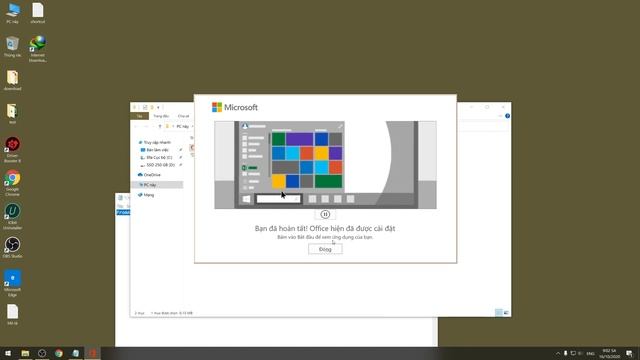
Task: Launch Microsoft Edge from desktop shortcut
Action: pos(13,284)
